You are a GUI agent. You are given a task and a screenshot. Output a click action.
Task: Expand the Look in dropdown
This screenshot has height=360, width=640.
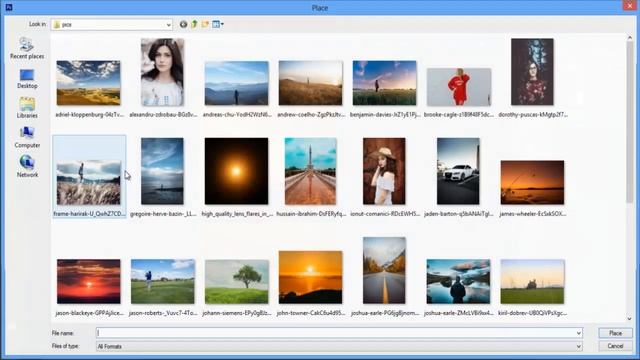168,25
